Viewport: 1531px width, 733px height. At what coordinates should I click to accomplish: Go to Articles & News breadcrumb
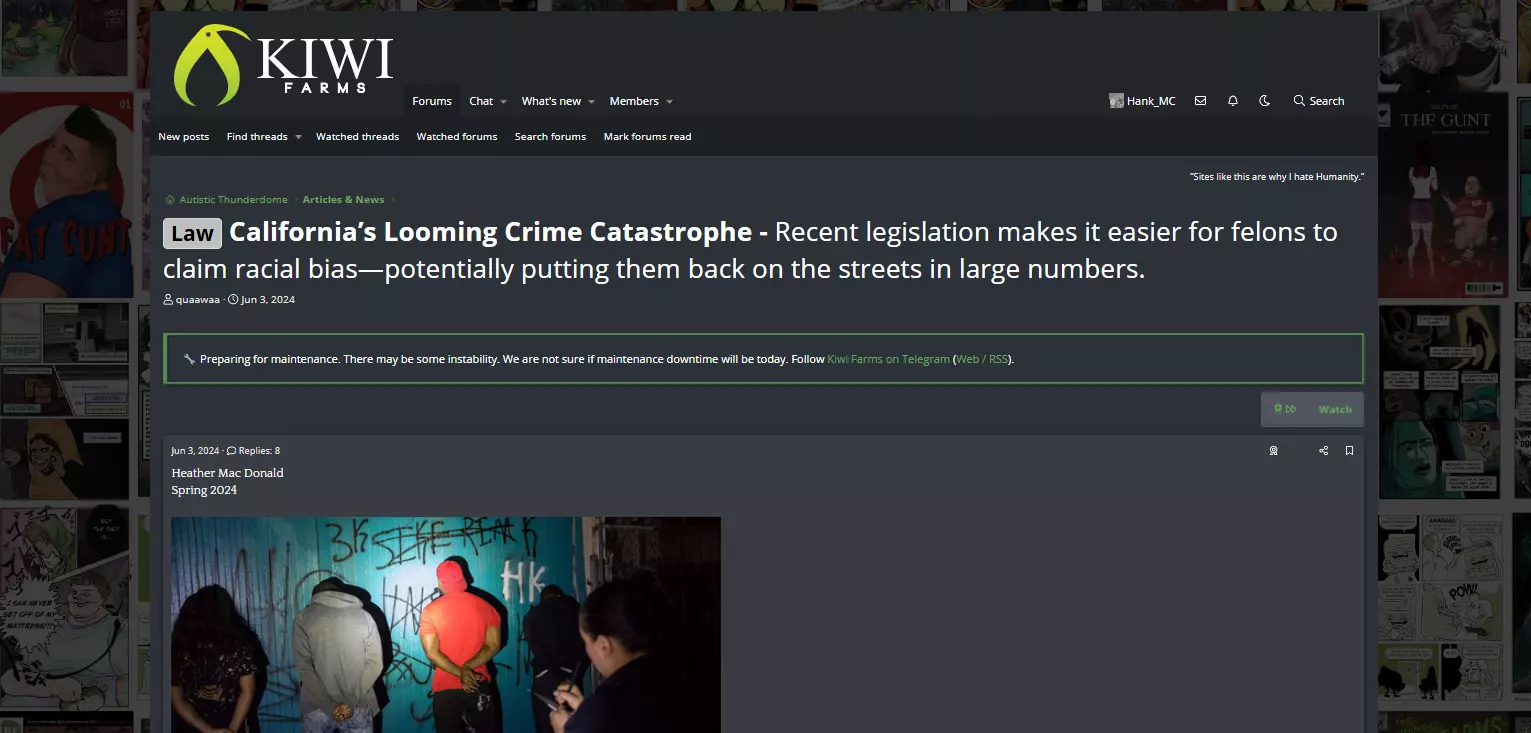[343, 200]
